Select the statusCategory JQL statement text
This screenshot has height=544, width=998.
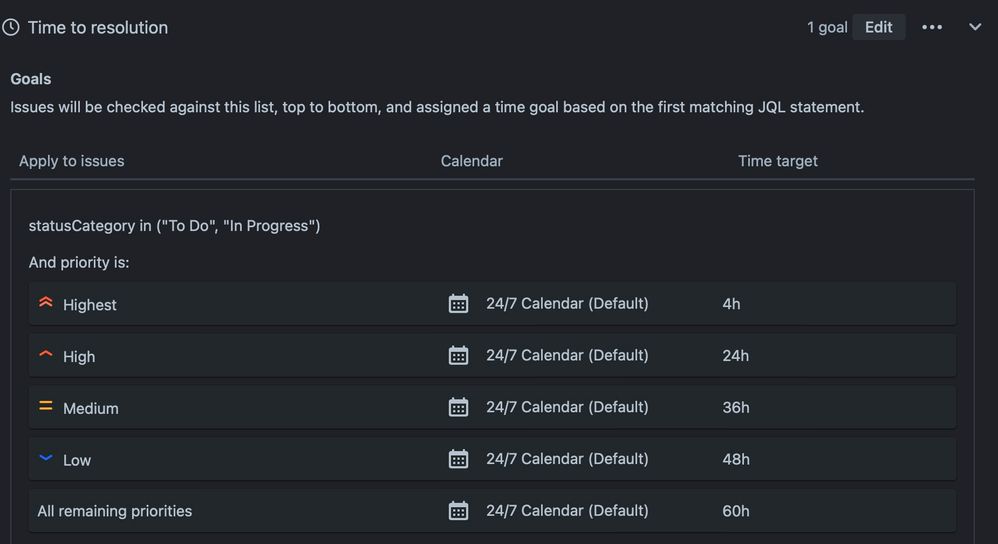click(x=175, y=226)
